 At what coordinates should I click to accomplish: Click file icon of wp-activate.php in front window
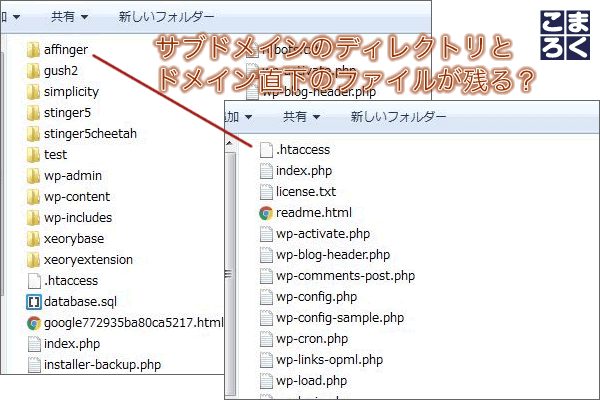click(x=266, y=234)
